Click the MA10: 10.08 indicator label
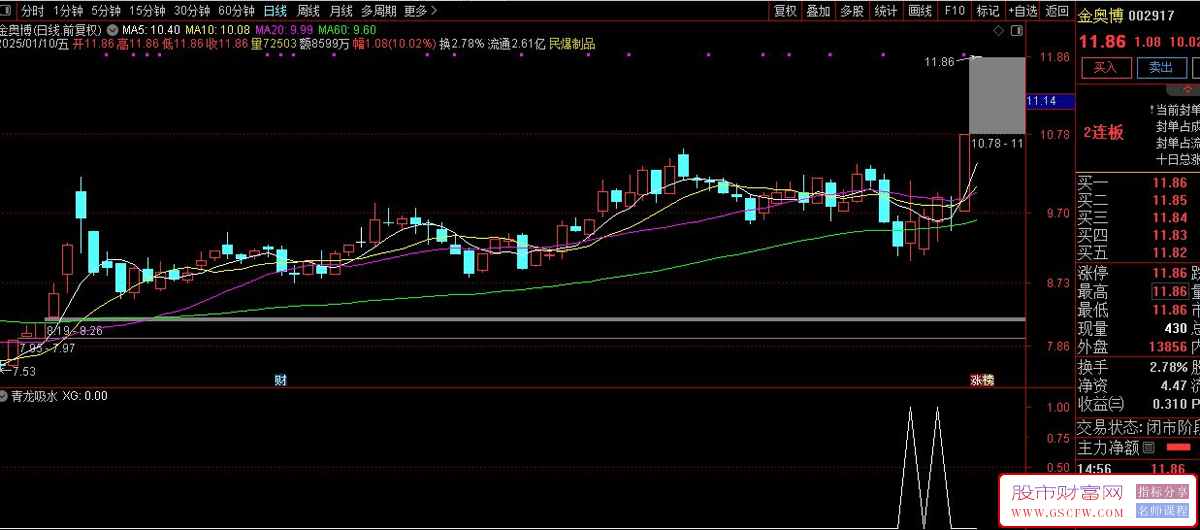Viewport: 1200px width, 530px height. (218, 30)
